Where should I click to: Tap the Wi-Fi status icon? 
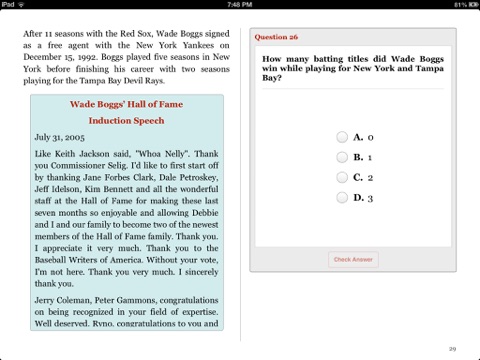tap(21, 4)
